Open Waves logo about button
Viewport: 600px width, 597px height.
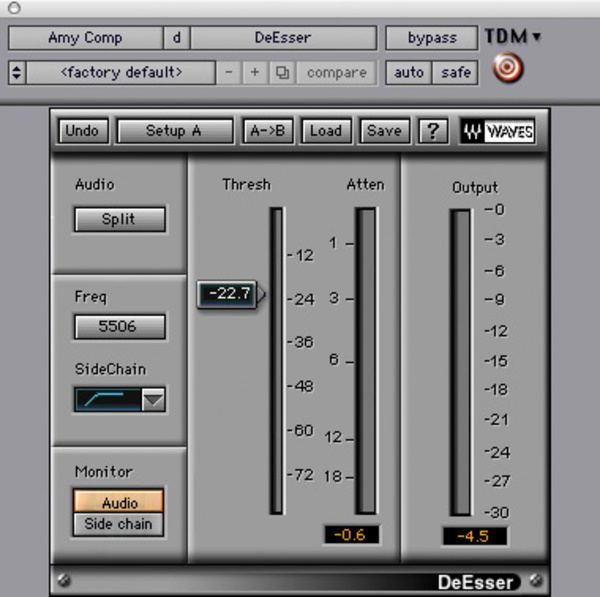[497, 131]
